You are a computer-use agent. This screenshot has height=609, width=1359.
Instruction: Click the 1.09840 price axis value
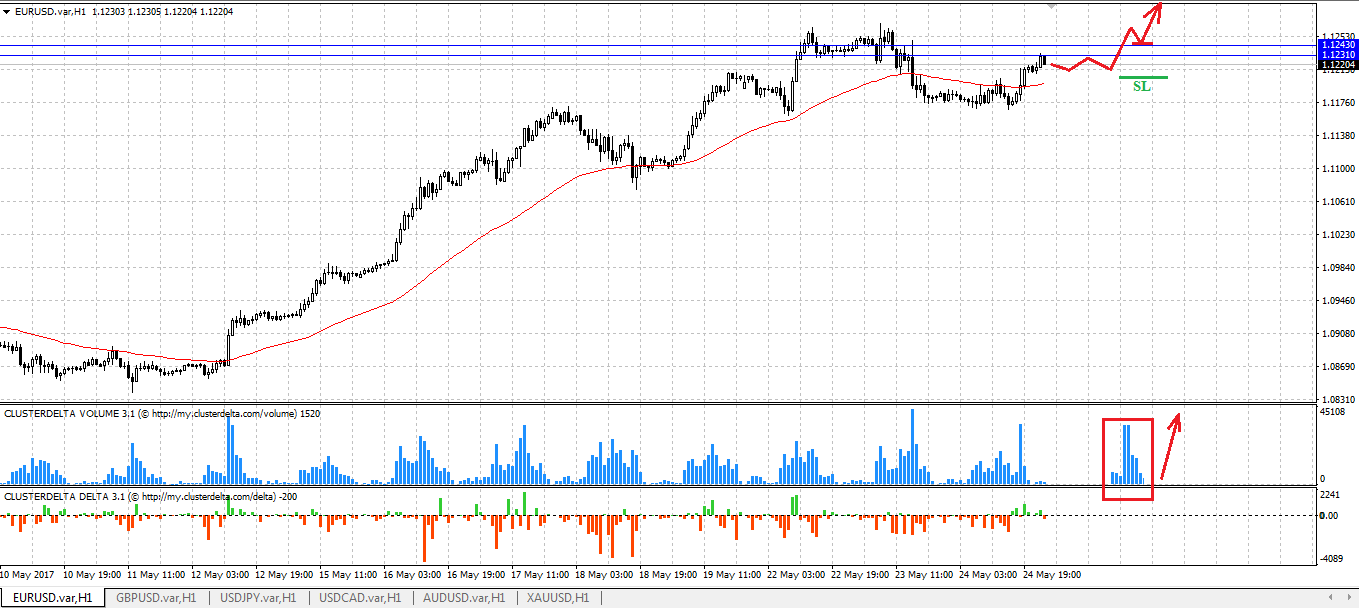1338,268
